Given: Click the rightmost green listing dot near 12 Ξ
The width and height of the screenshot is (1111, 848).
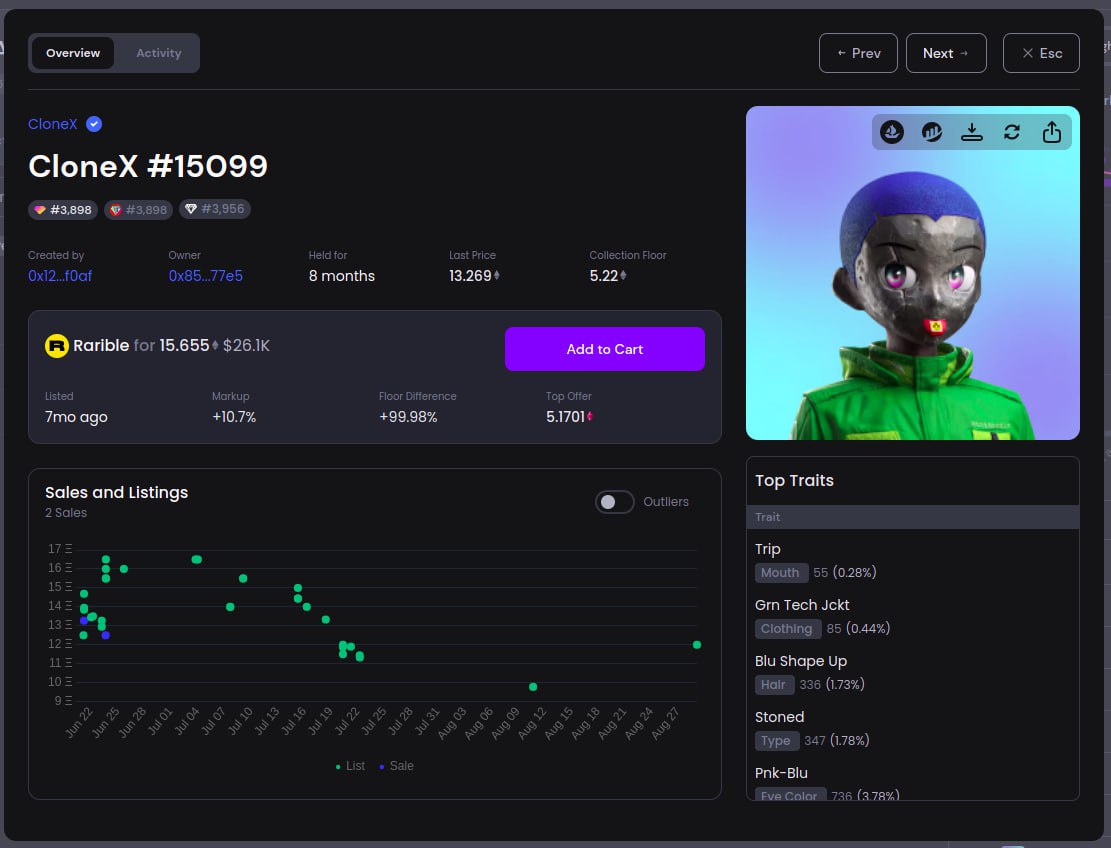Looking at the screenshot, I should (697, 645).
